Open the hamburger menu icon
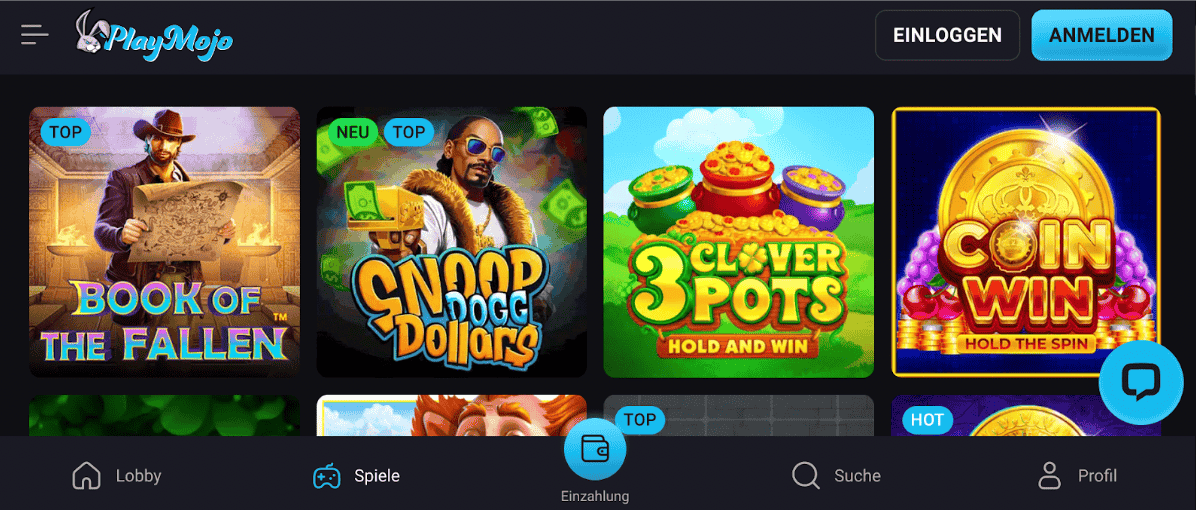 coord(35,35)
